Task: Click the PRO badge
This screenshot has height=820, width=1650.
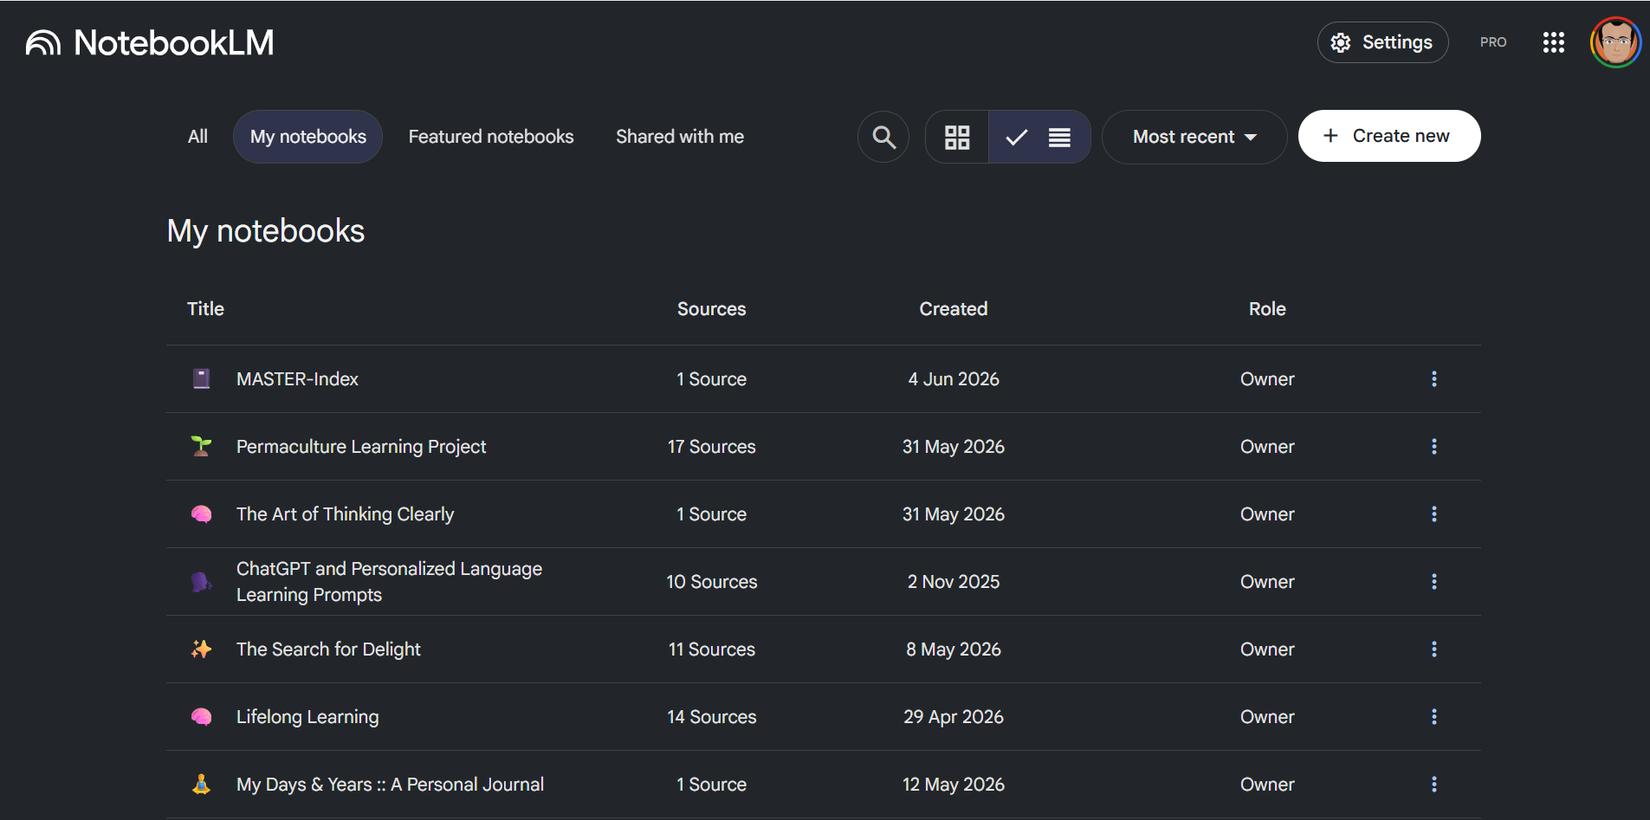Action: tap(1493, 42)
